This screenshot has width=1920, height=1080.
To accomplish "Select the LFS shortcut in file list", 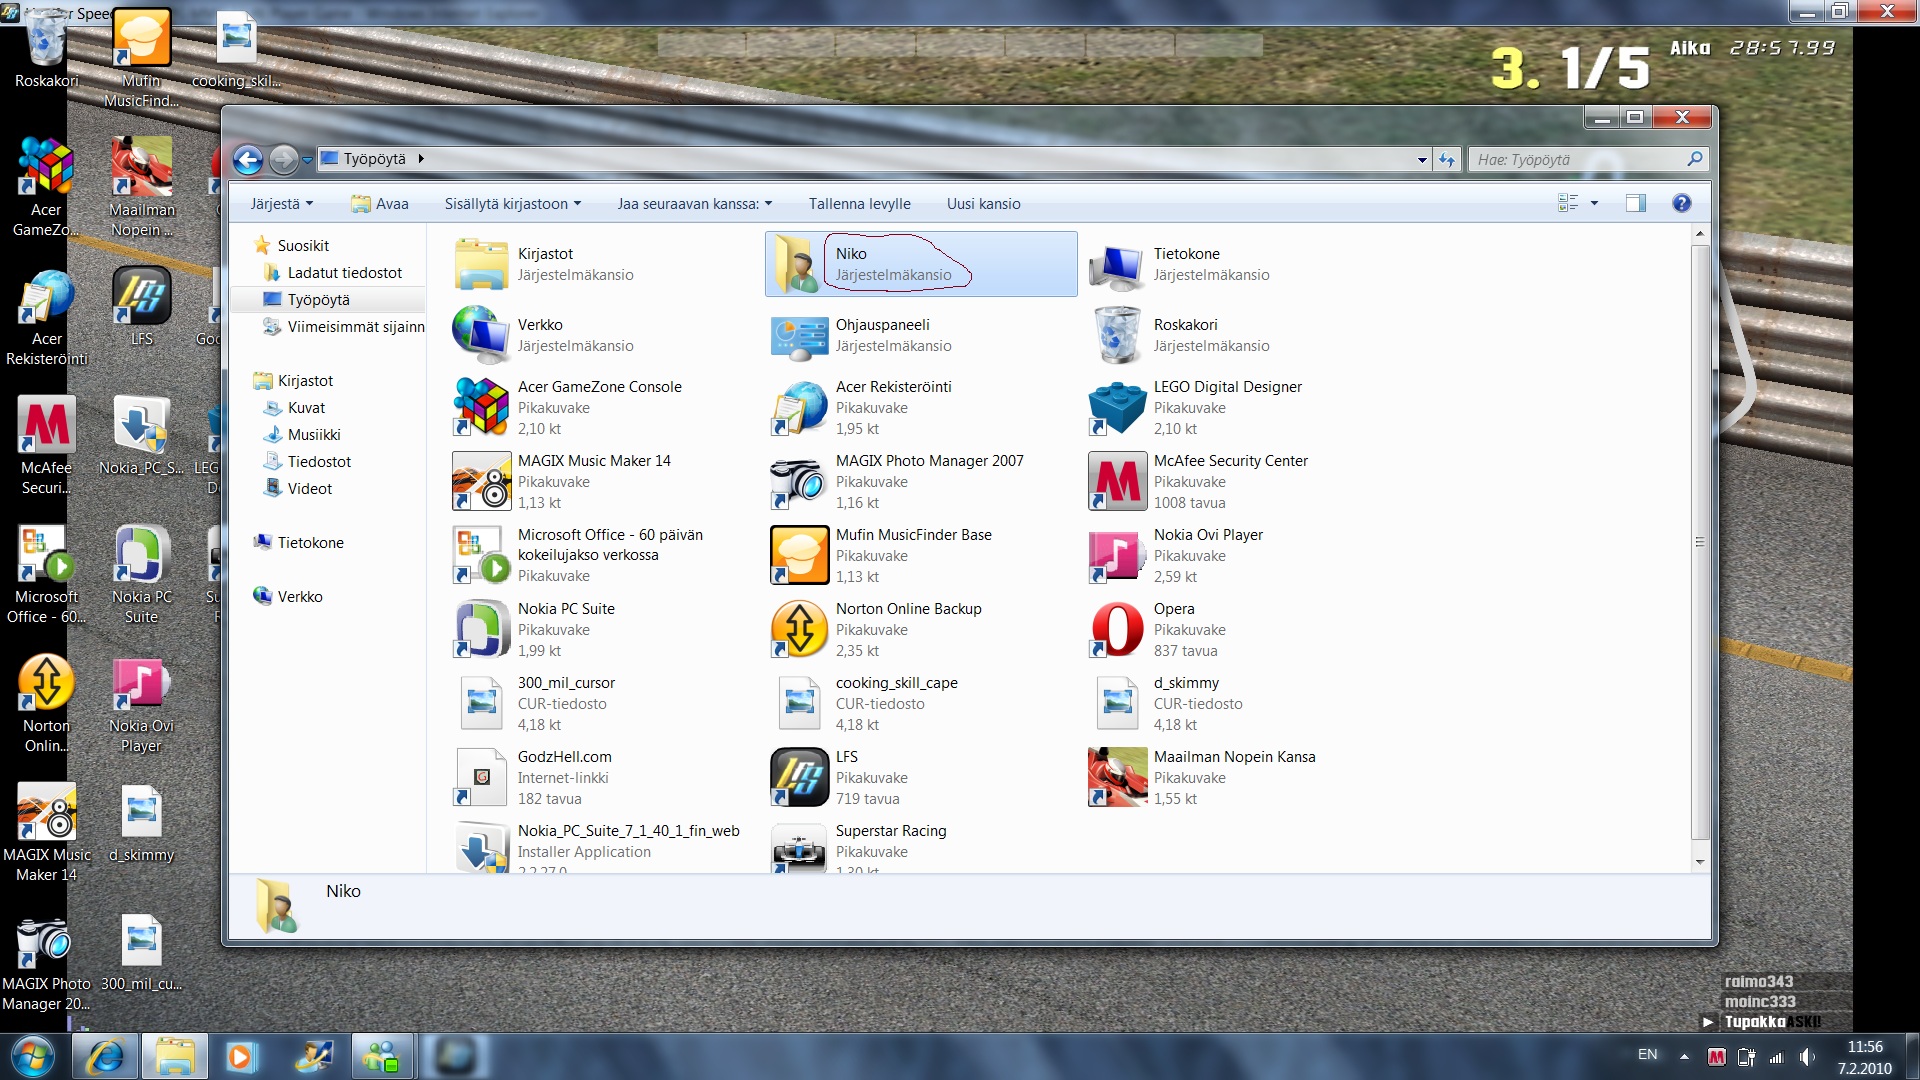I will pos(800,777).
